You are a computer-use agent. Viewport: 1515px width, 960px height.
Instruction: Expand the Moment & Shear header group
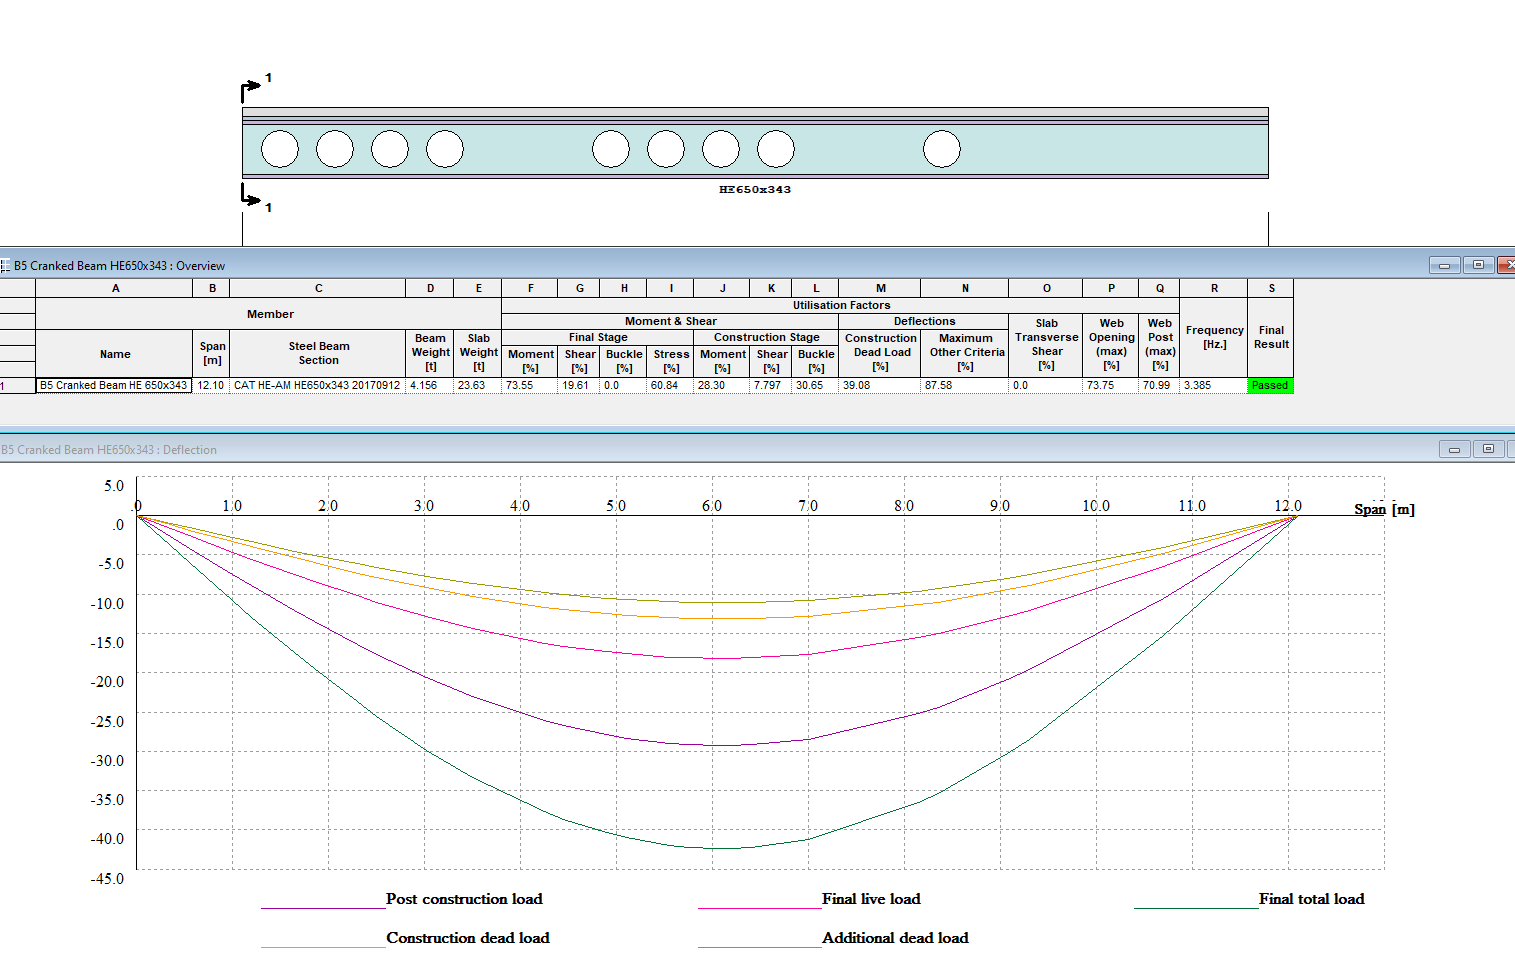pyautogui.click(x=672, y=320)
